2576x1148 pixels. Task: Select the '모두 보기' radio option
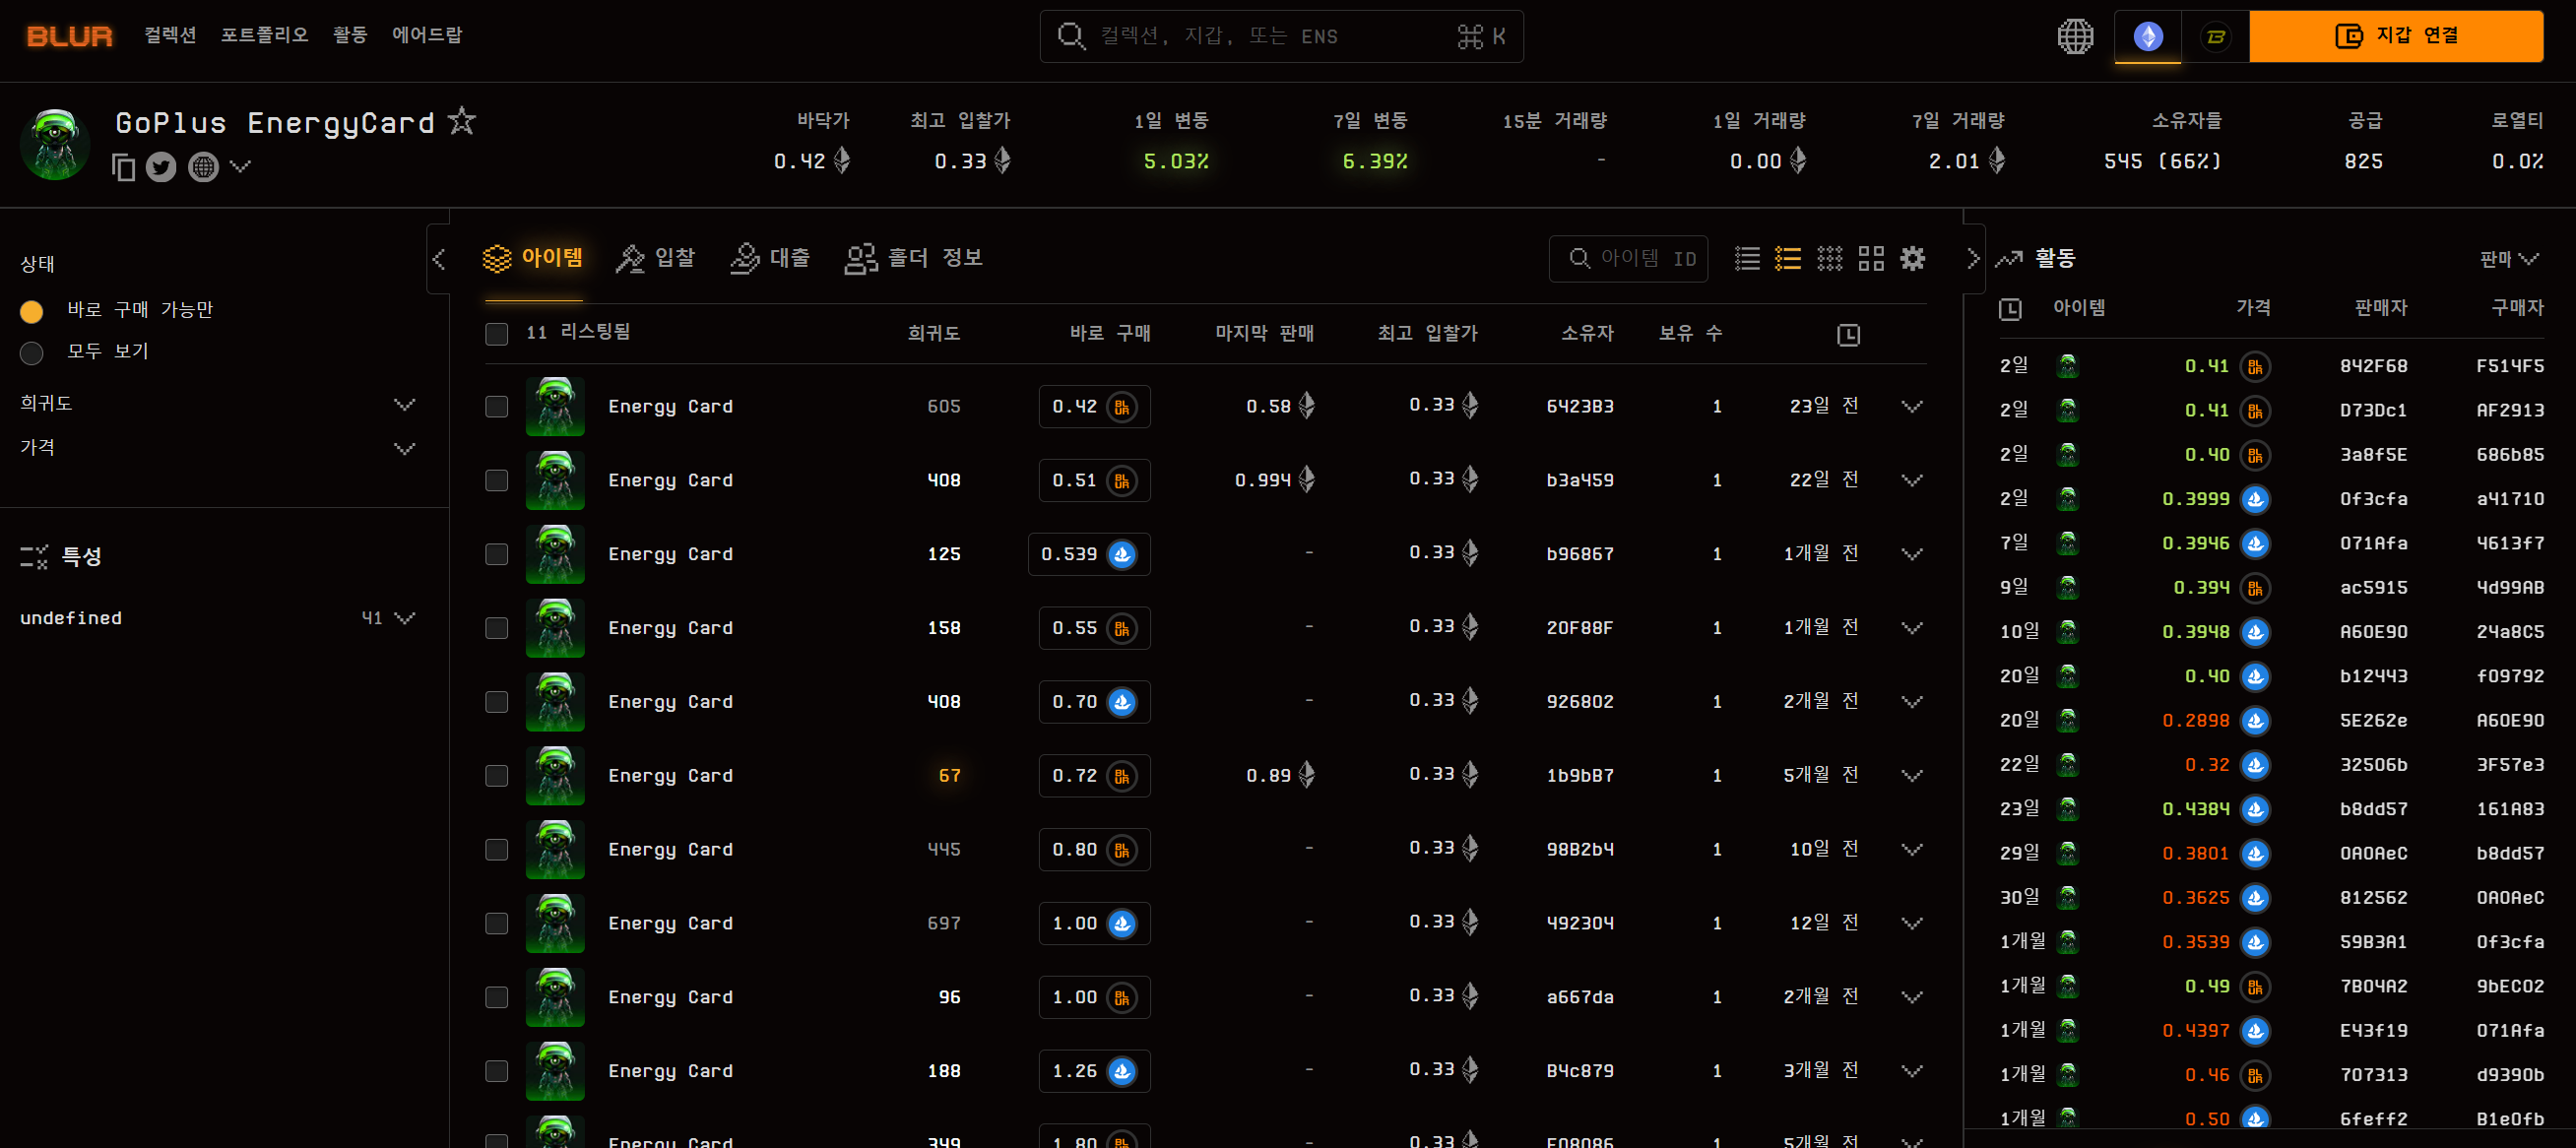32,352
